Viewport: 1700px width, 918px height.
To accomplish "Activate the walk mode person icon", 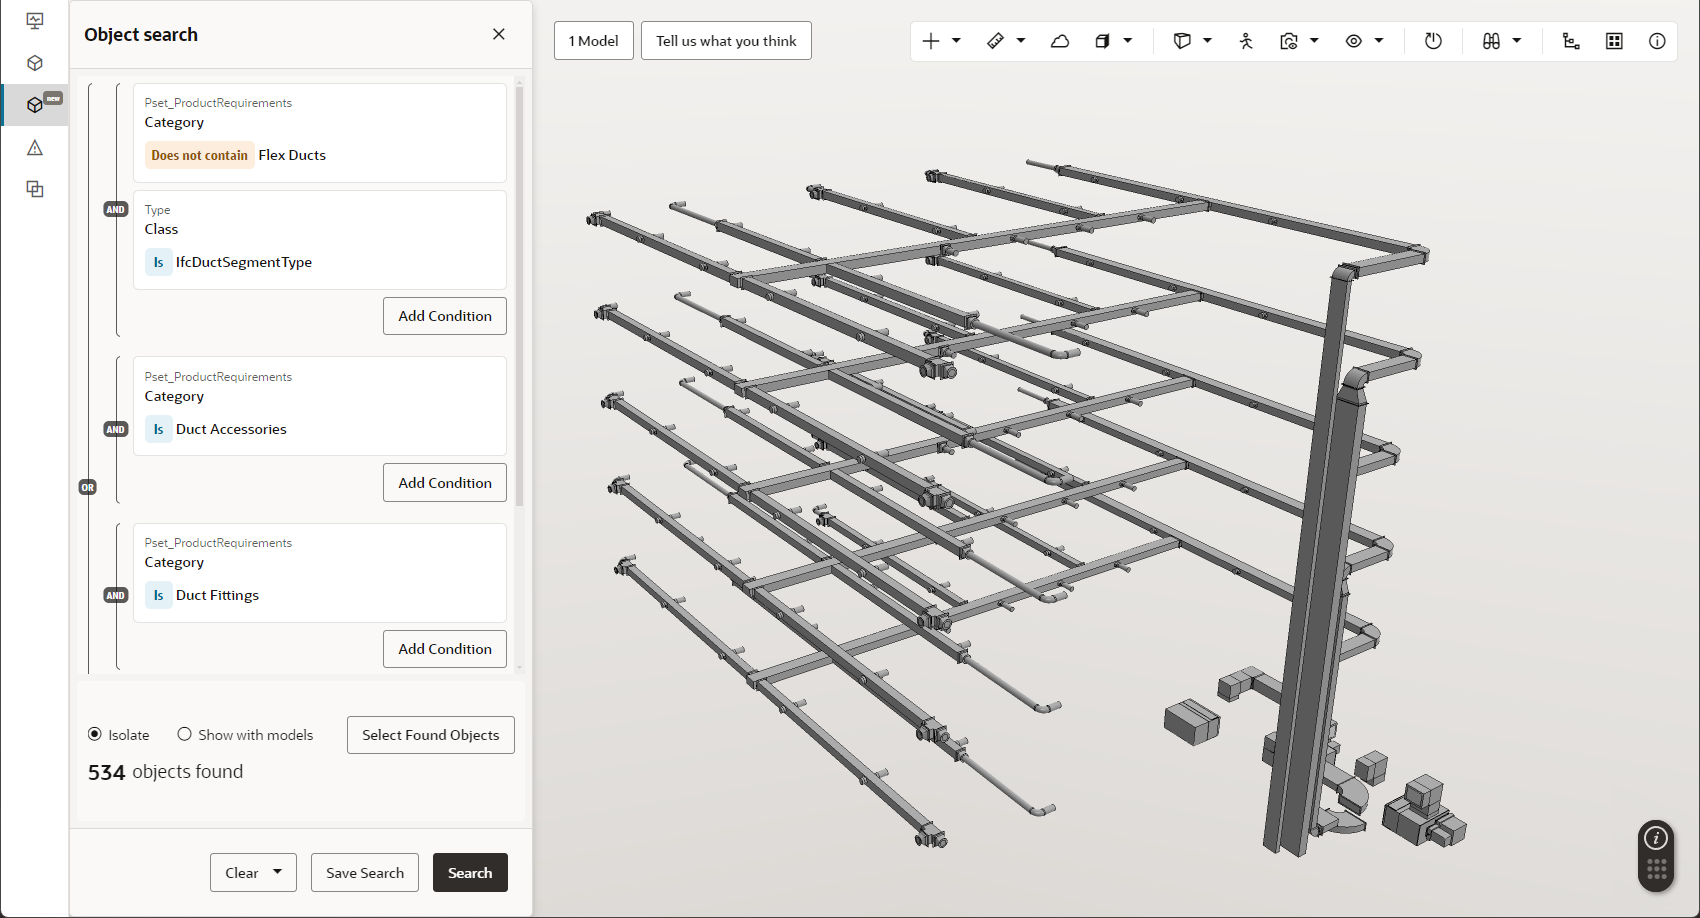I will (x=1246, y=41).
